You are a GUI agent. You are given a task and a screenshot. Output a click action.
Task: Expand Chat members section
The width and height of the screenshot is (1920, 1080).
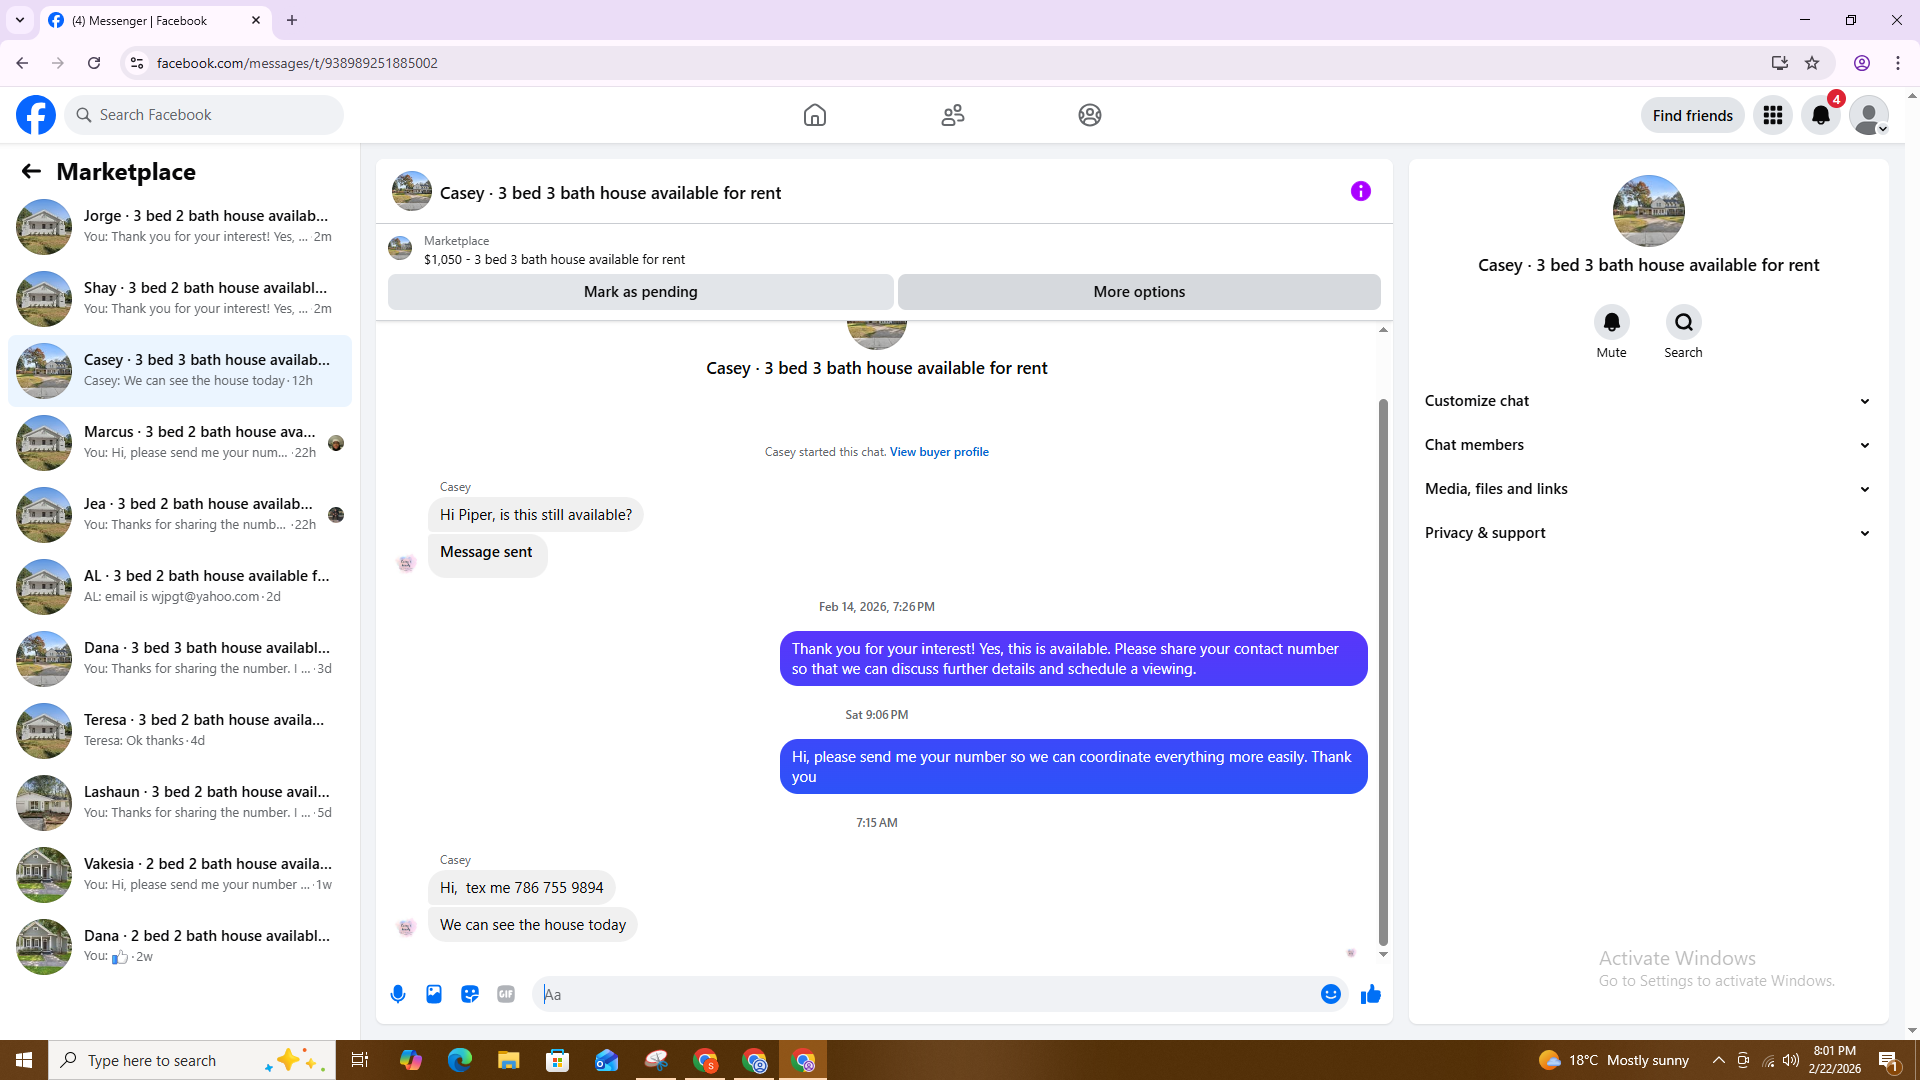1648,445
